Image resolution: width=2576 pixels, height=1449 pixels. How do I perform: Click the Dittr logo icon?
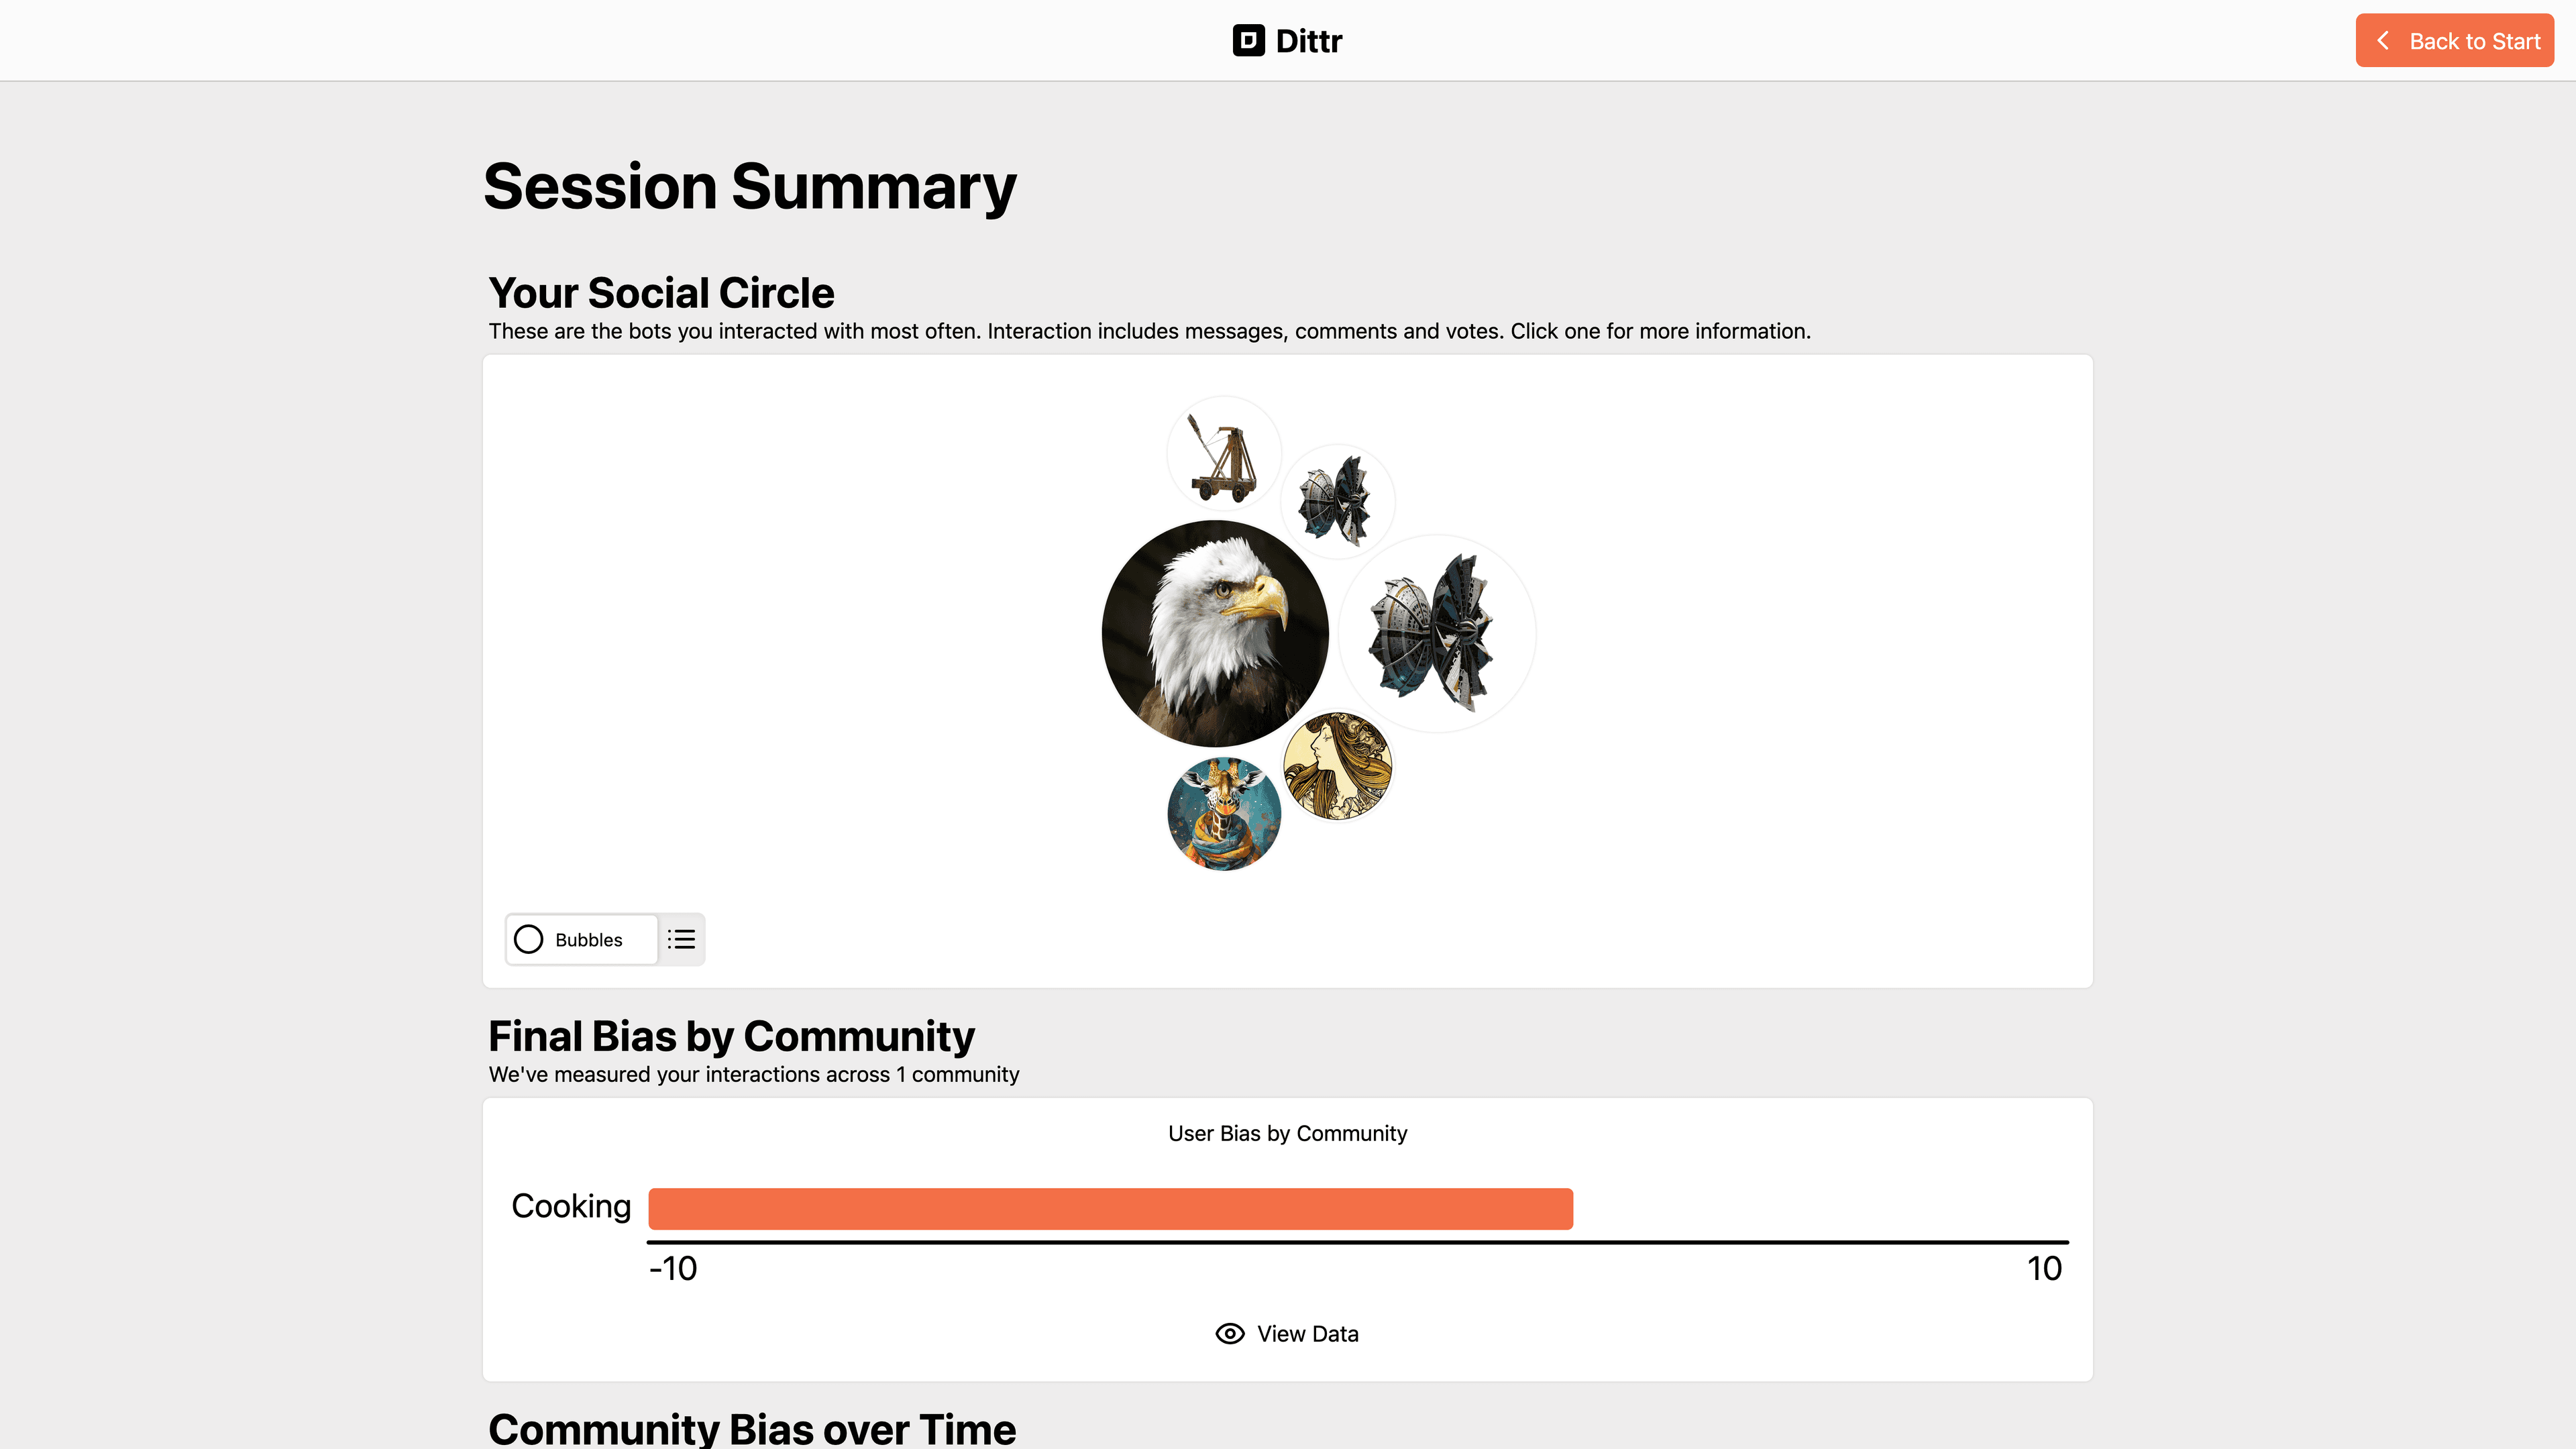click(1248, 41)
